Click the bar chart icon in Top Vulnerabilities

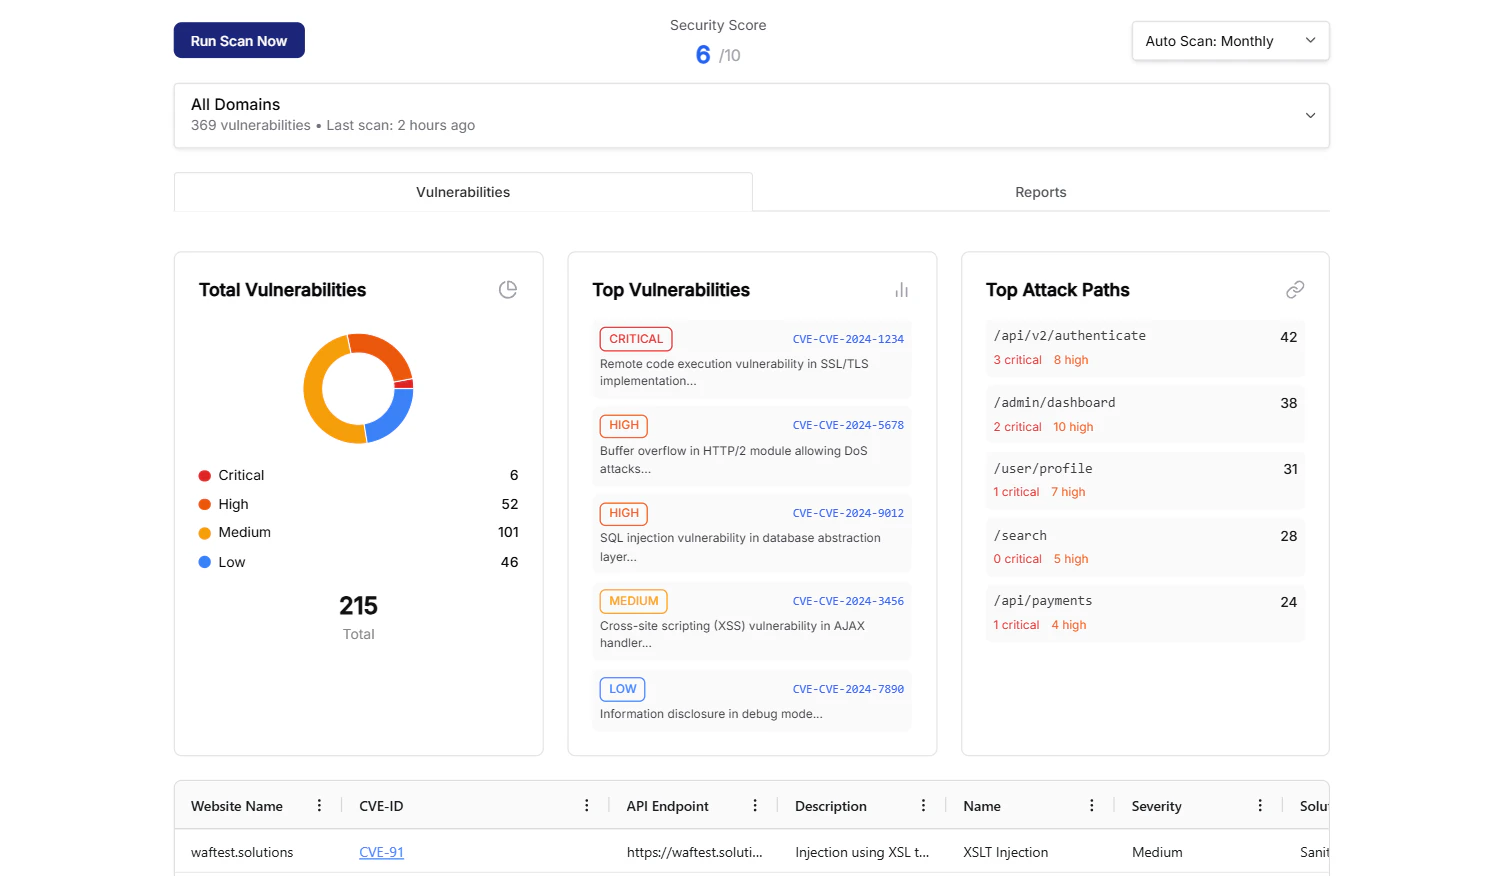click(902, 290)
